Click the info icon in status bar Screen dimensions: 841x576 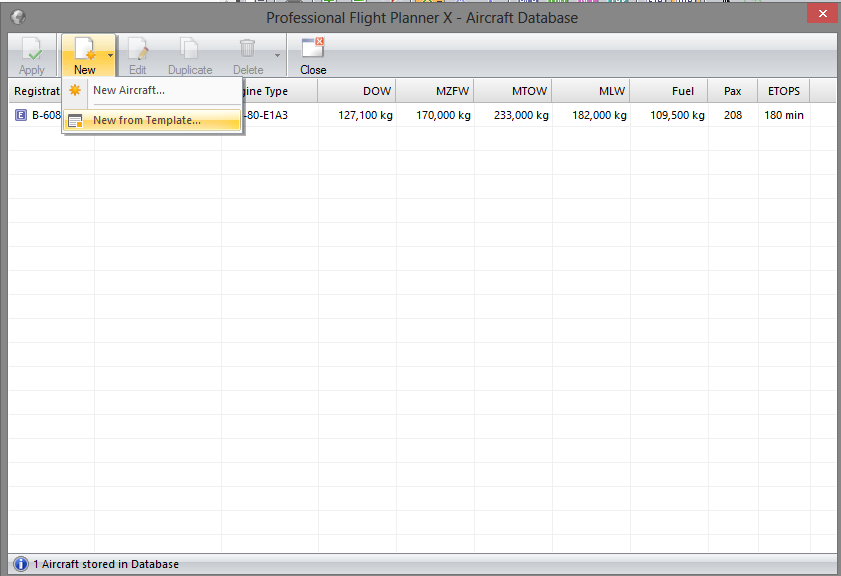(x=21, y=564)
